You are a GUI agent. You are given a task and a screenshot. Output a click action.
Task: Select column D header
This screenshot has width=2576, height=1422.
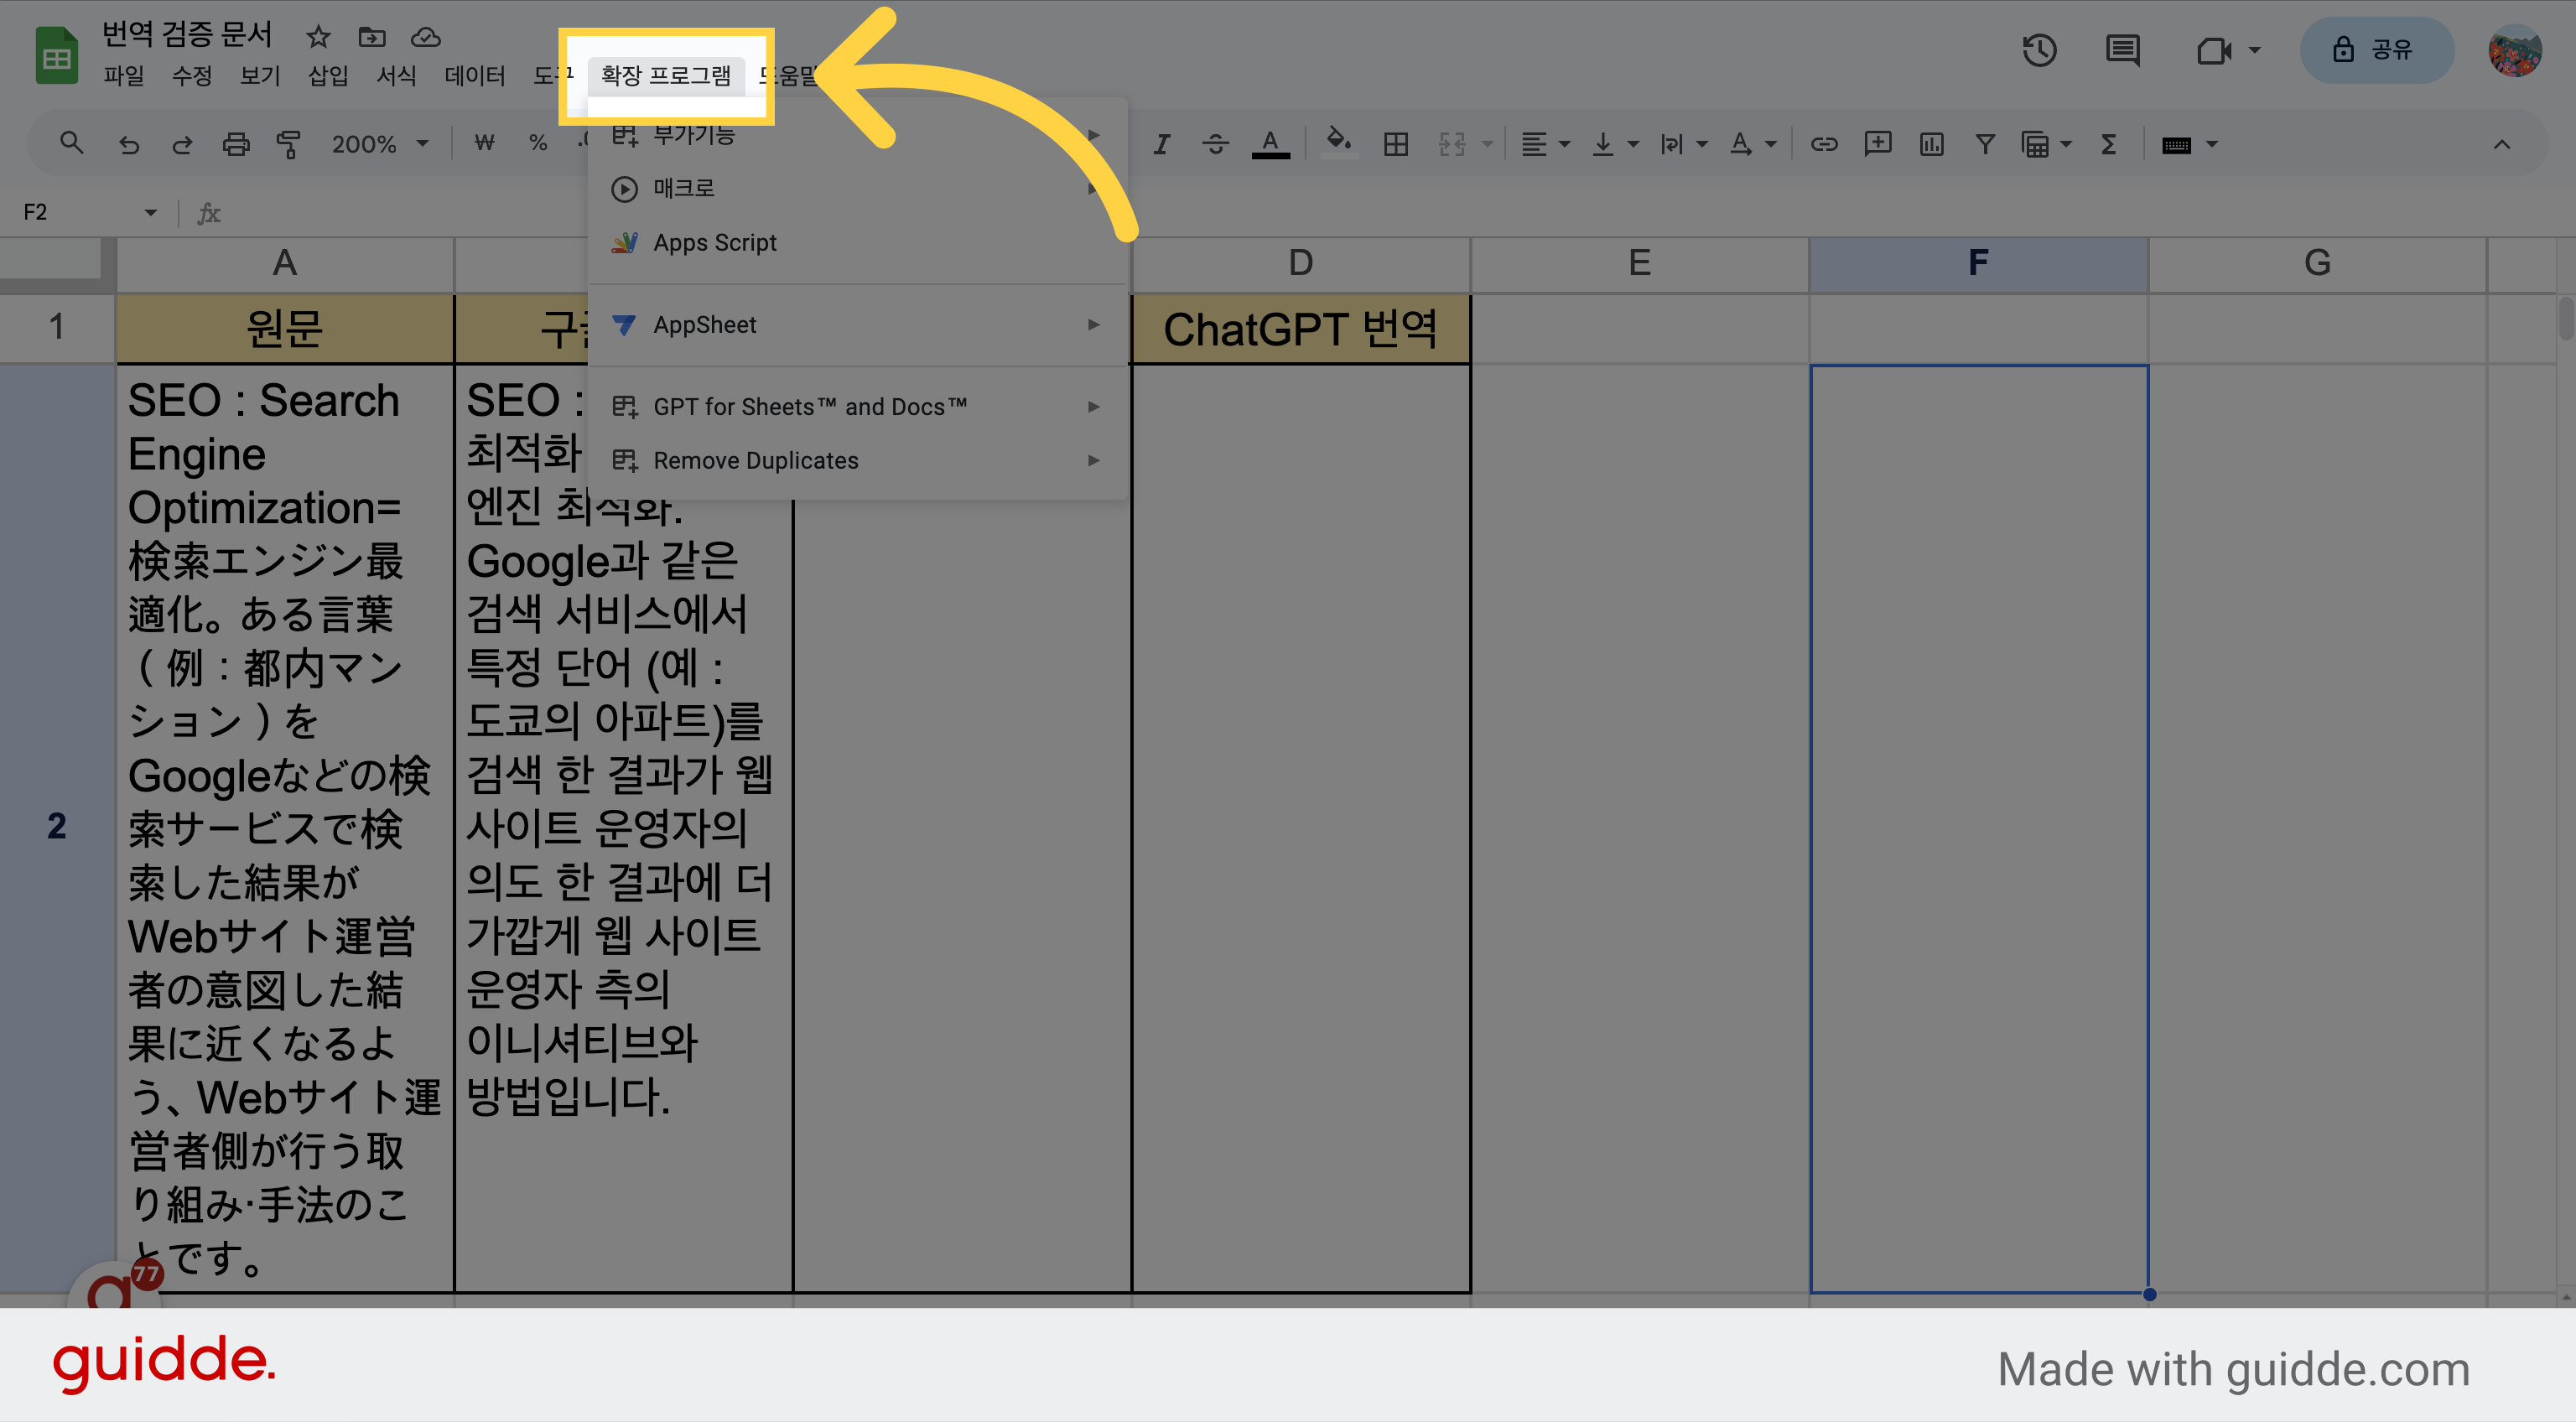(1300, 263)
